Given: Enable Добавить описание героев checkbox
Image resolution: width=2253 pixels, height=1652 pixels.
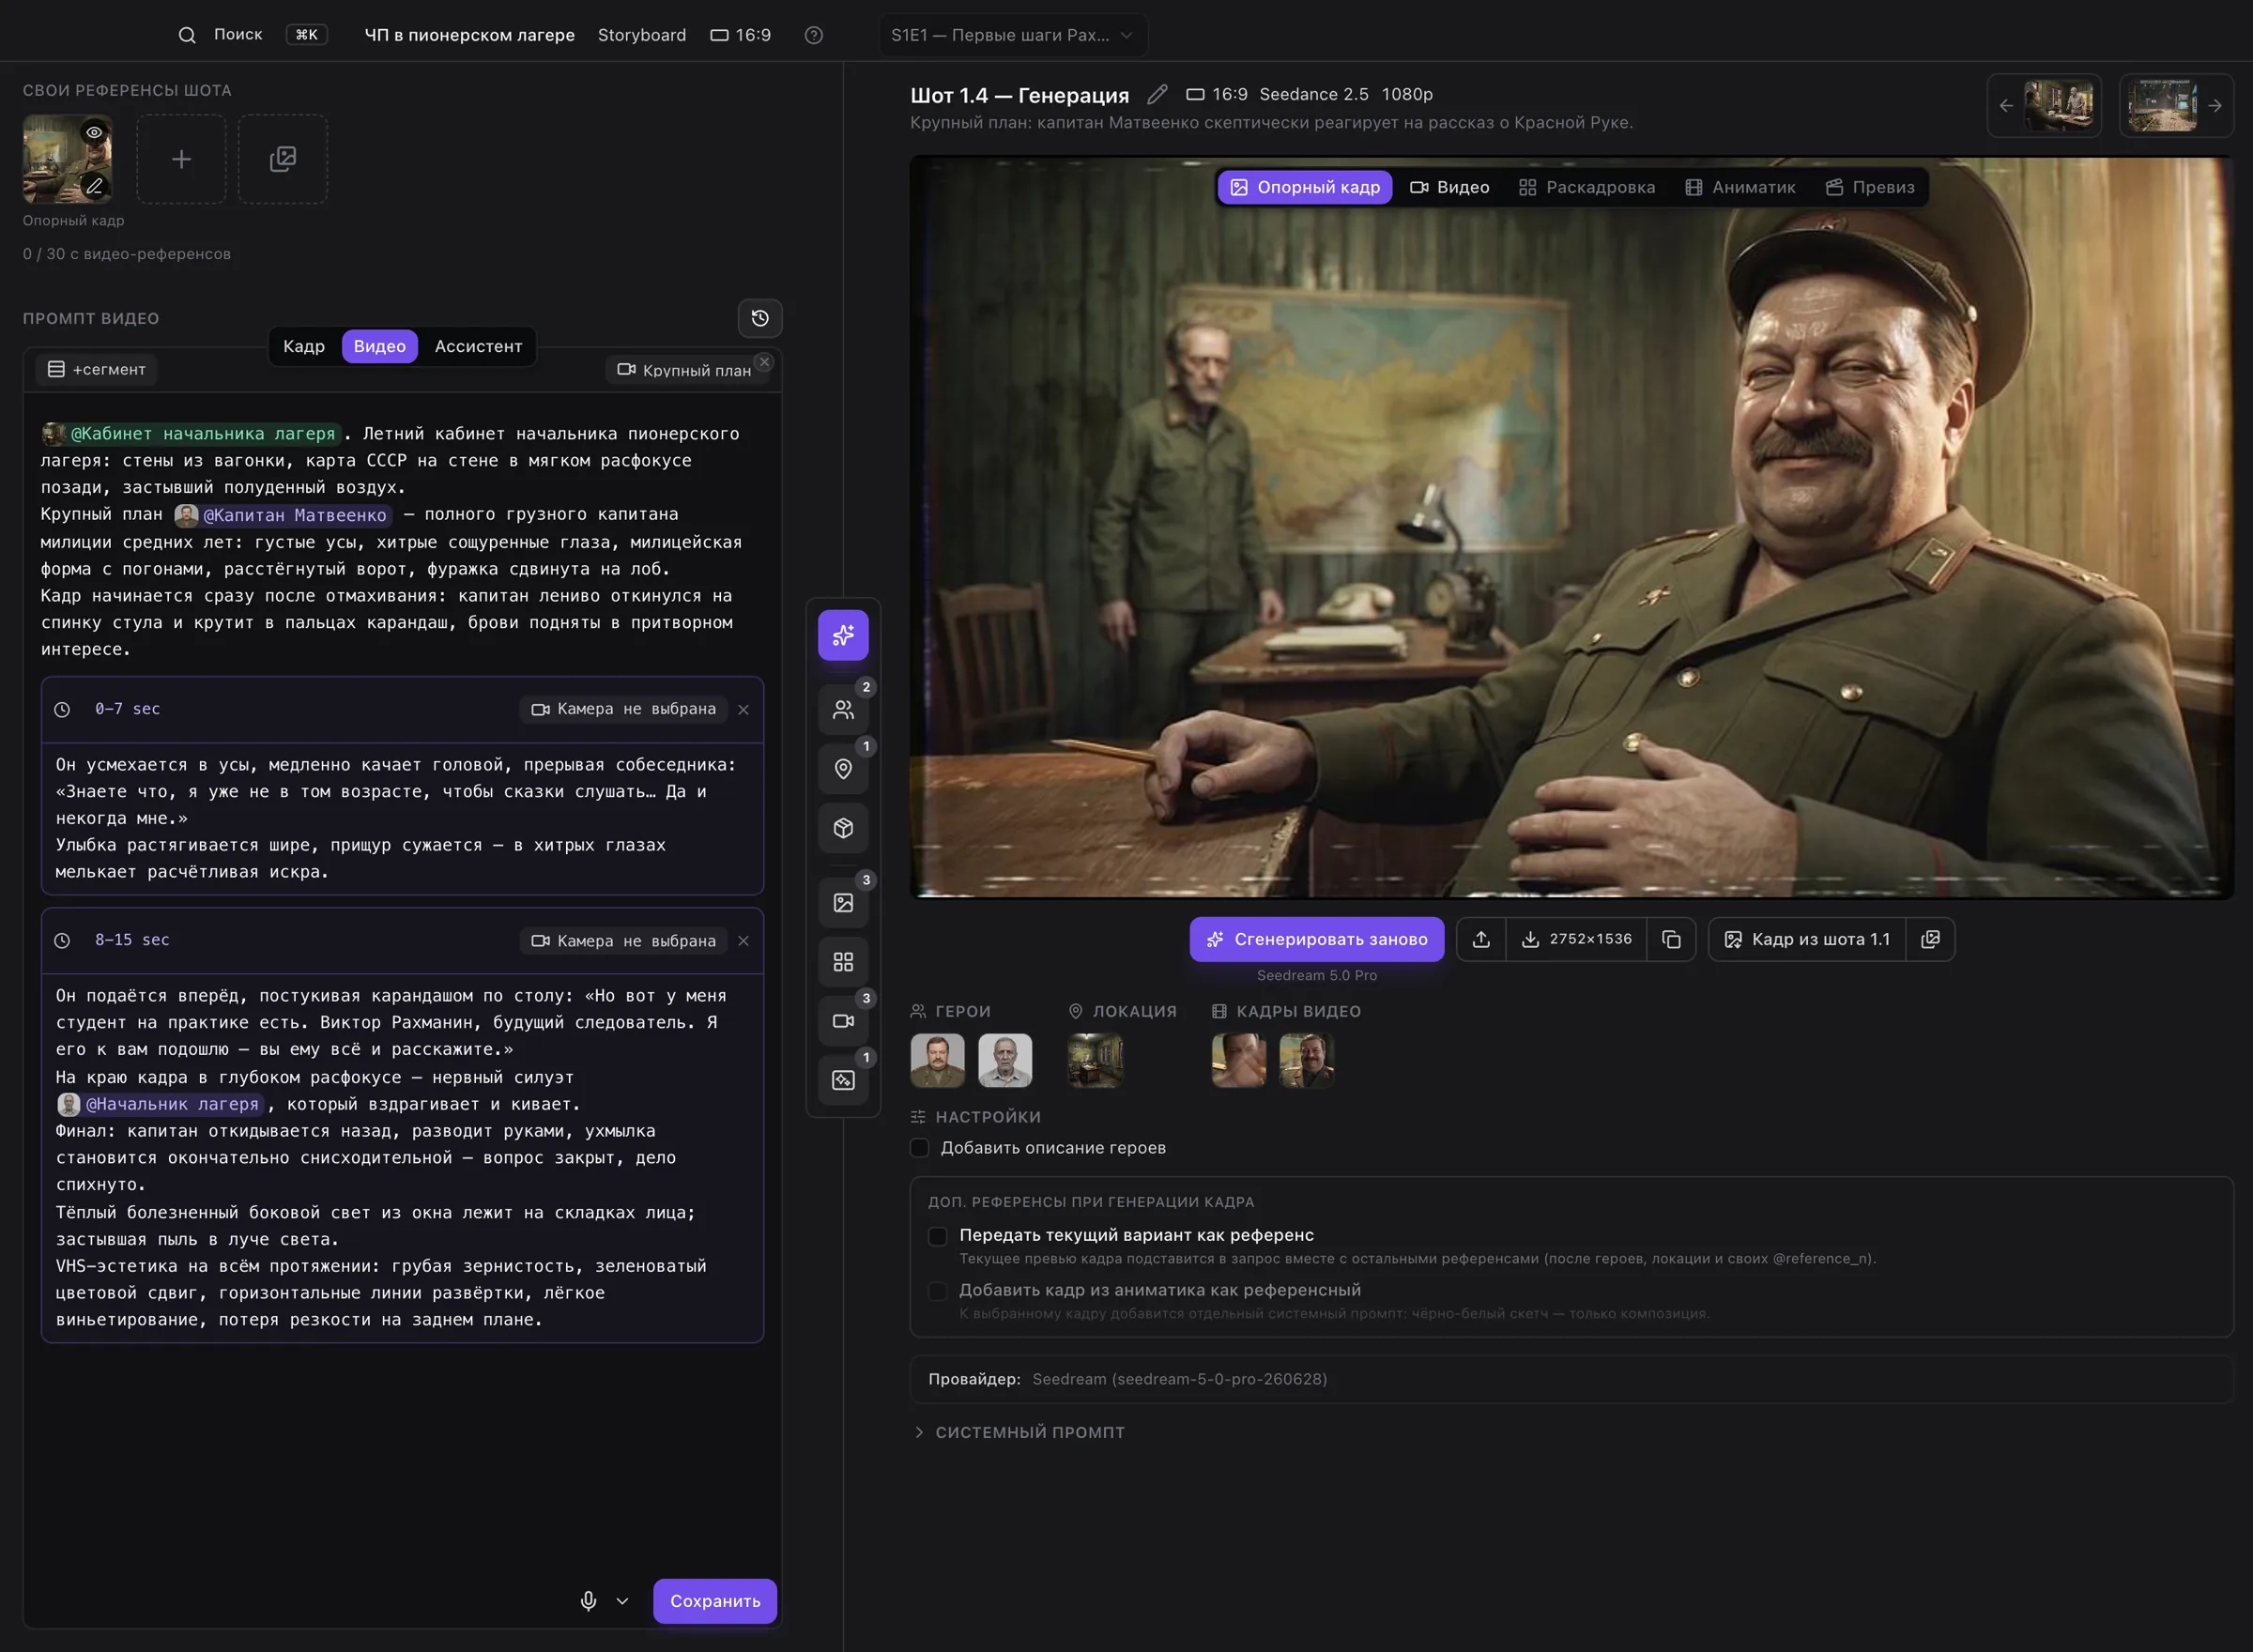Looking at the screenshot, I should [920, 1148].
